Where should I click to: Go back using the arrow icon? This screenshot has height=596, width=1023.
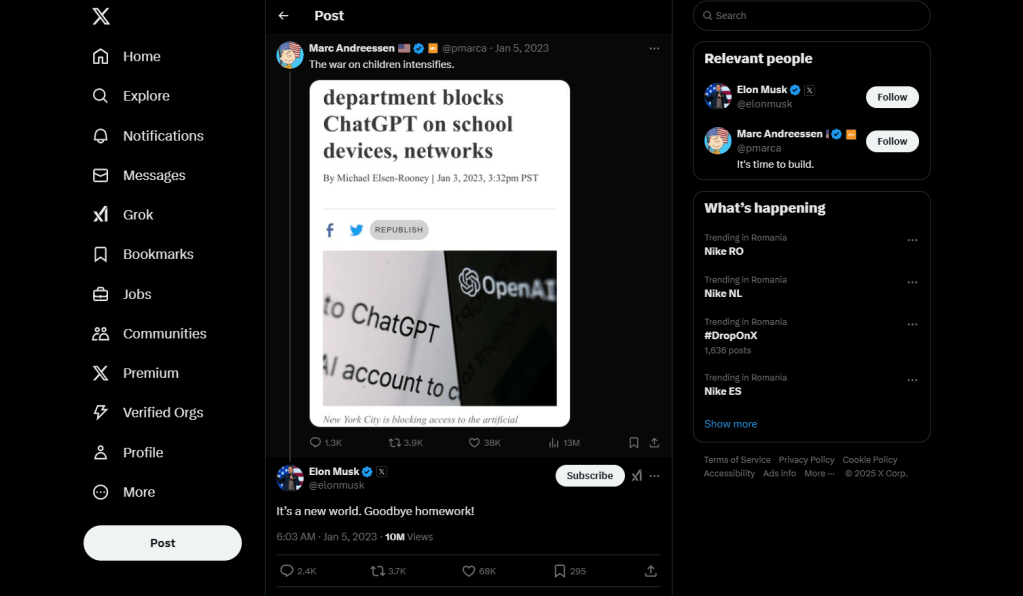click(284, 16)
